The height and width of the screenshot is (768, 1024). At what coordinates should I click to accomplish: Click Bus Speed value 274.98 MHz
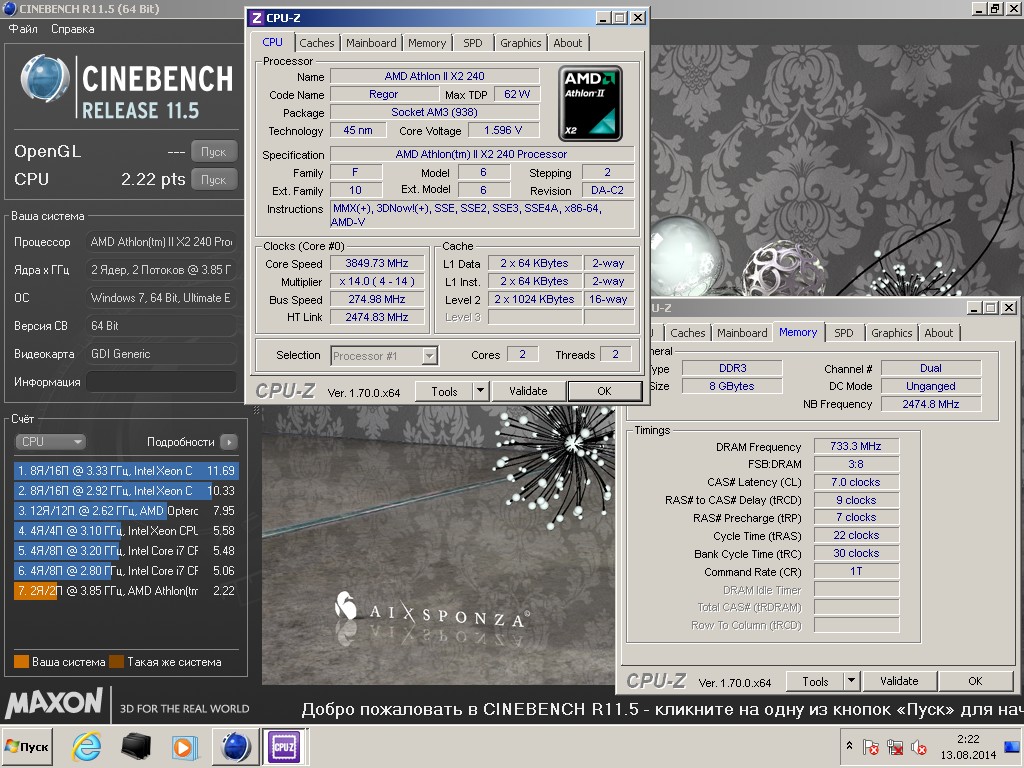point(377,299)
